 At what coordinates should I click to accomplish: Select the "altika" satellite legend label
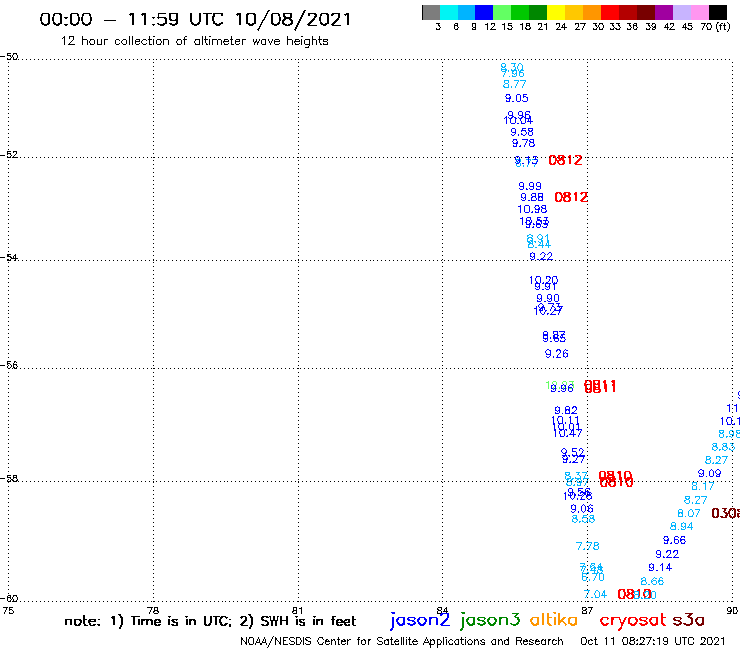pyautogui.click(x=553, y=620)
